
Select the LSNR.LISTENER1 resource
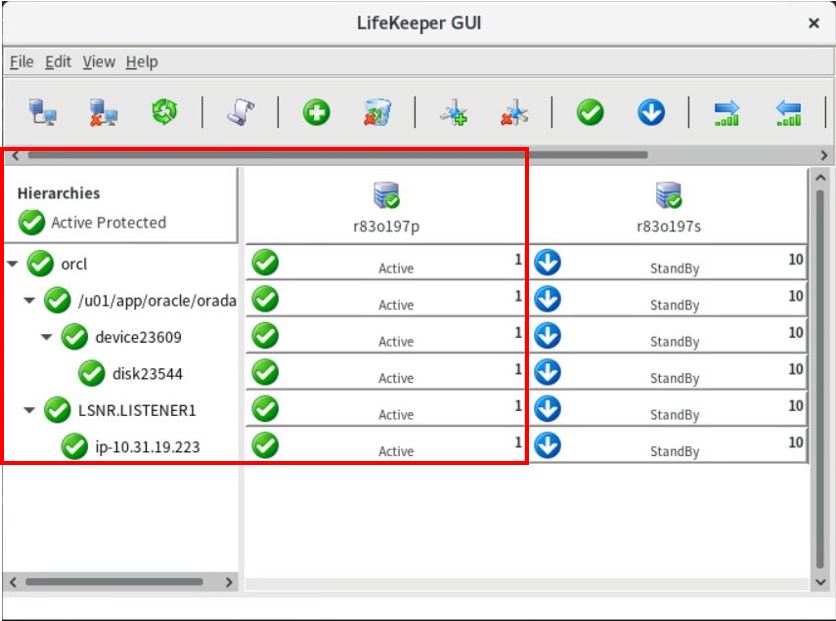[137, 410]
